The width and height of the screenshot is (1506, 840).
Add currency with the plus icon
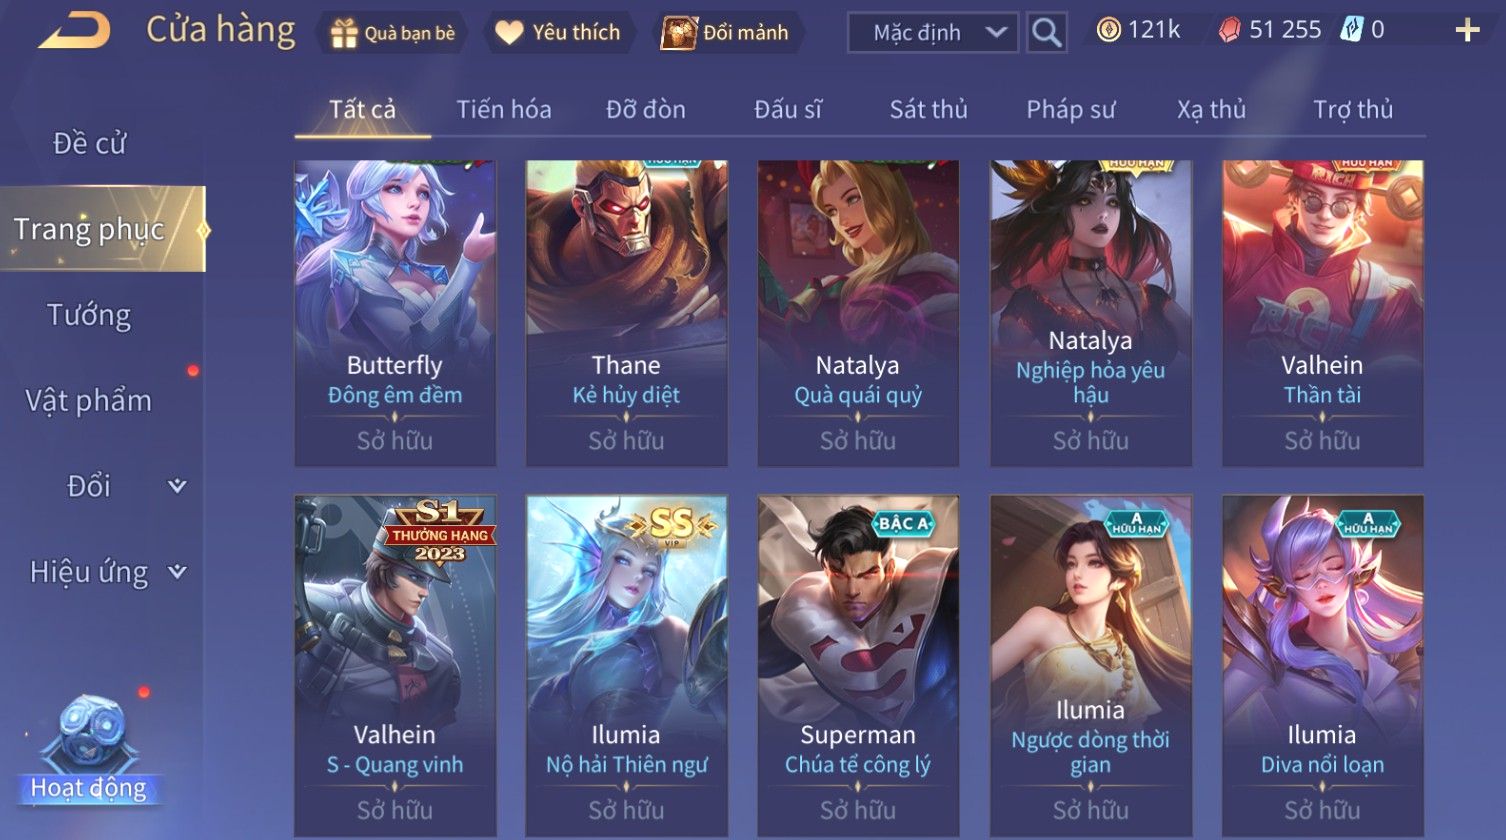tap(1467, 31)
